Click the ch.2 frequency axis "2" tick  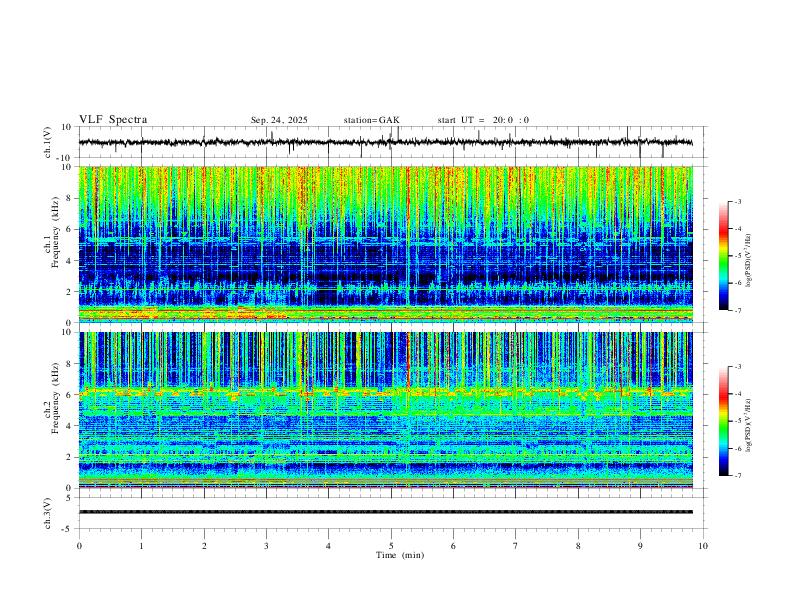click(70, 457)
